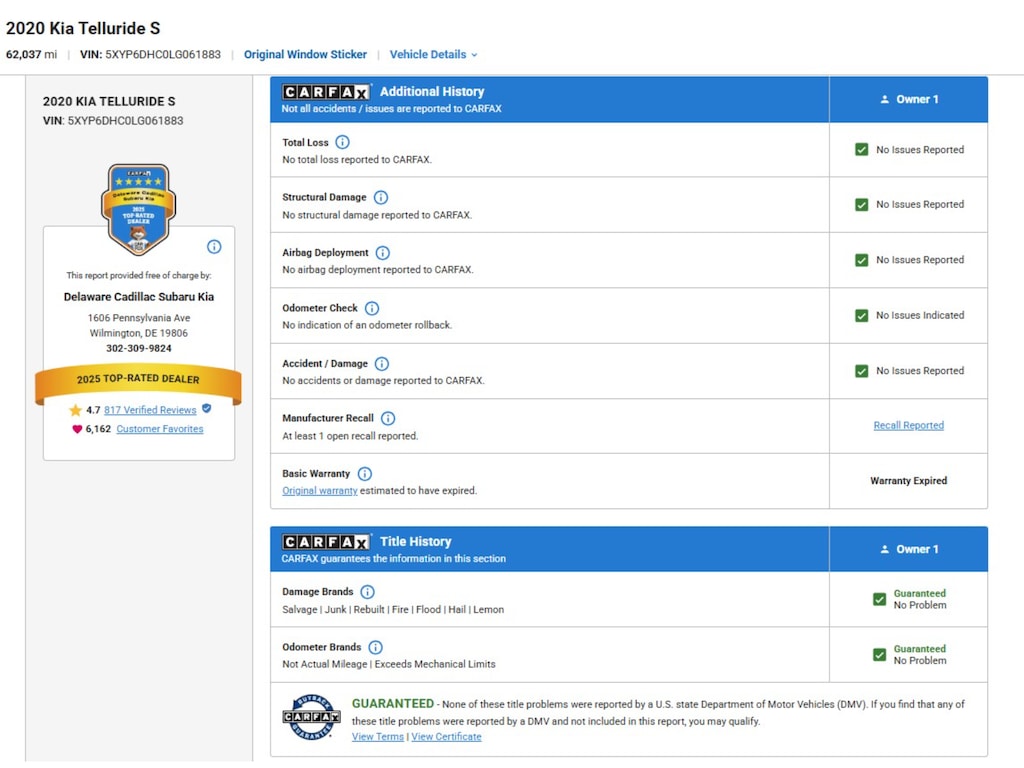Click the Accident / Damage info icon

click(x=382, y=364)
